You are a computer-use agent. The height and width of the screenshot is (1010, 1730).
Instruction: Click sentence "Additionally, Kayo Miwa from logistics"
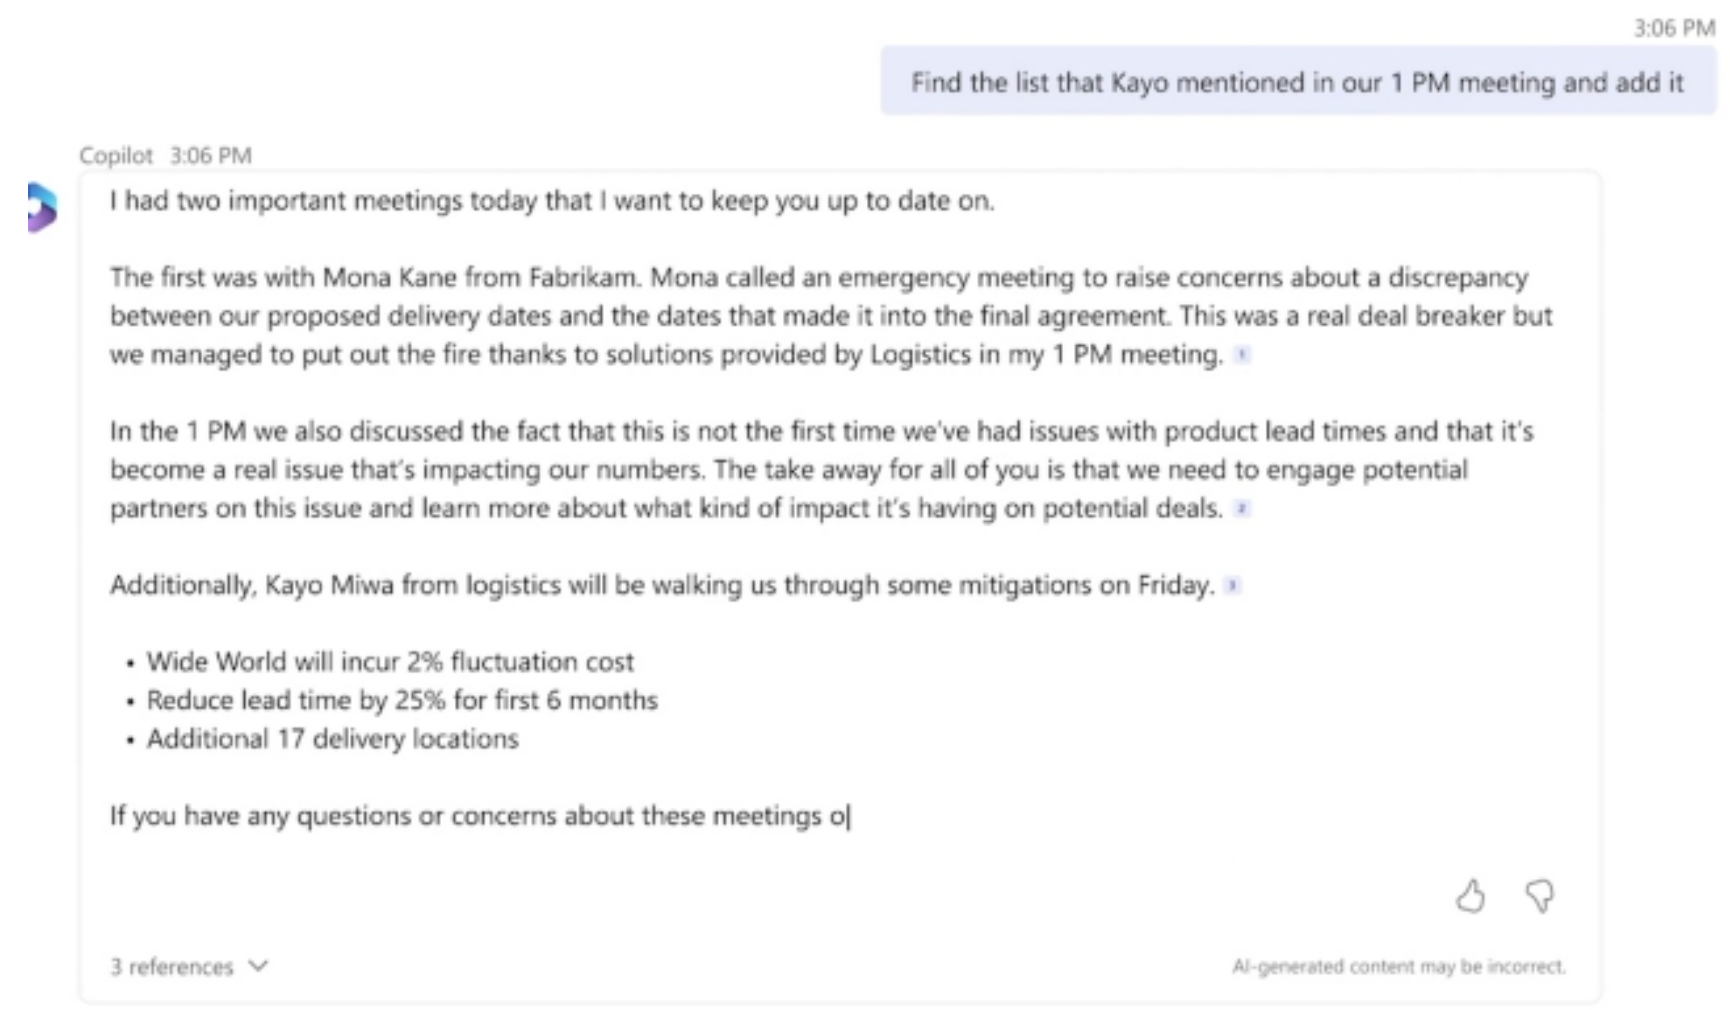(x=662, y=585)
